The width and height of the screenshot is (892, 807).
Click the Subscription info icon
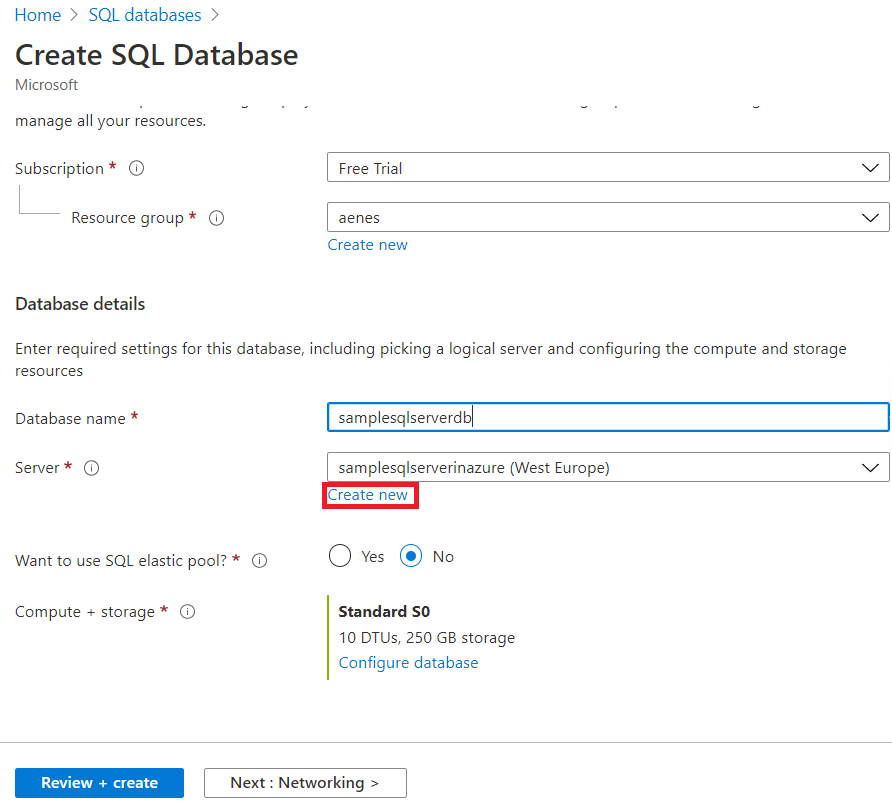(136, 168)
